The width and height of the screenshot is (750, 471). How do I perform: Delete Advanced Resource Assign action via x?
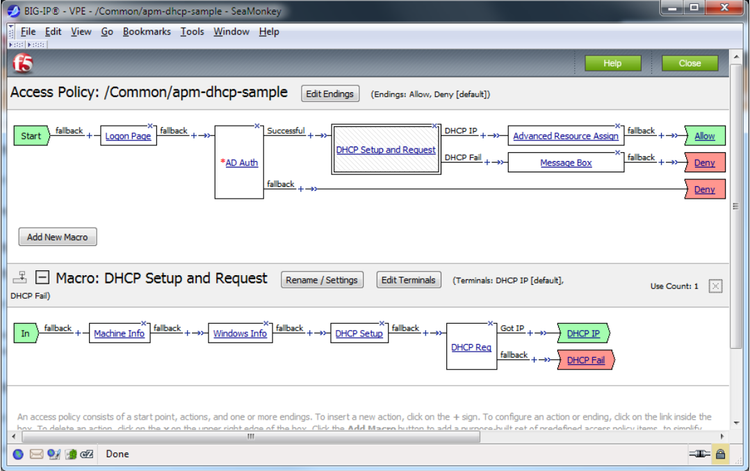618,126
